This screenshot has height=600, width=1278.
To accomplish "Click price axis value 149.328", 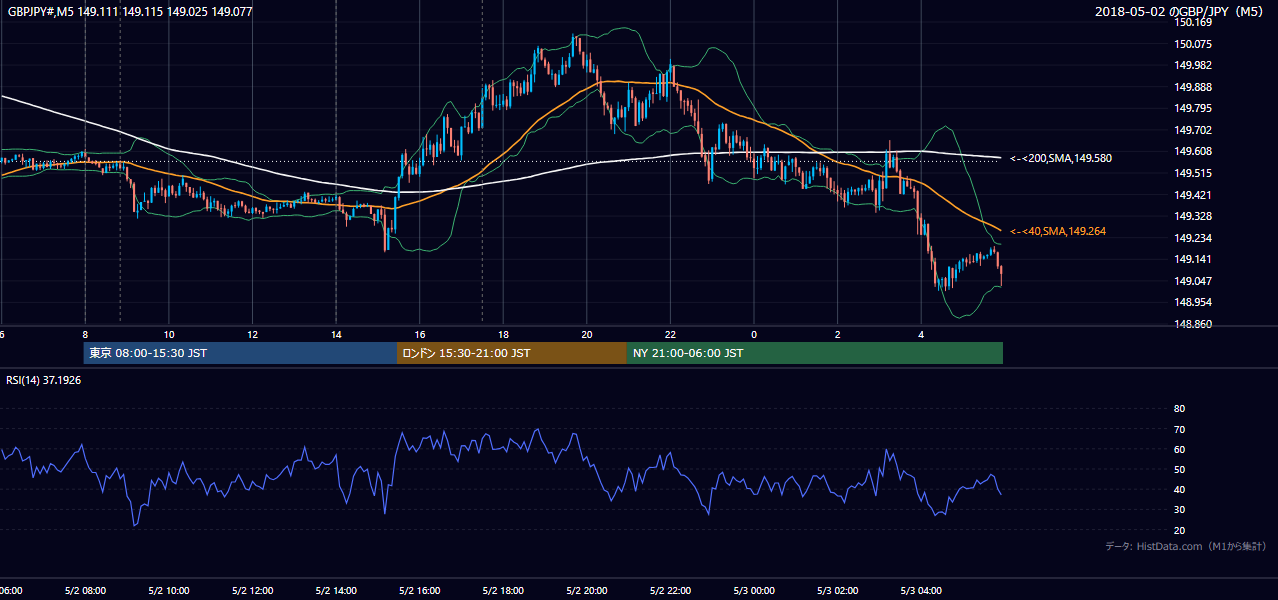I will coord(1194,216).
